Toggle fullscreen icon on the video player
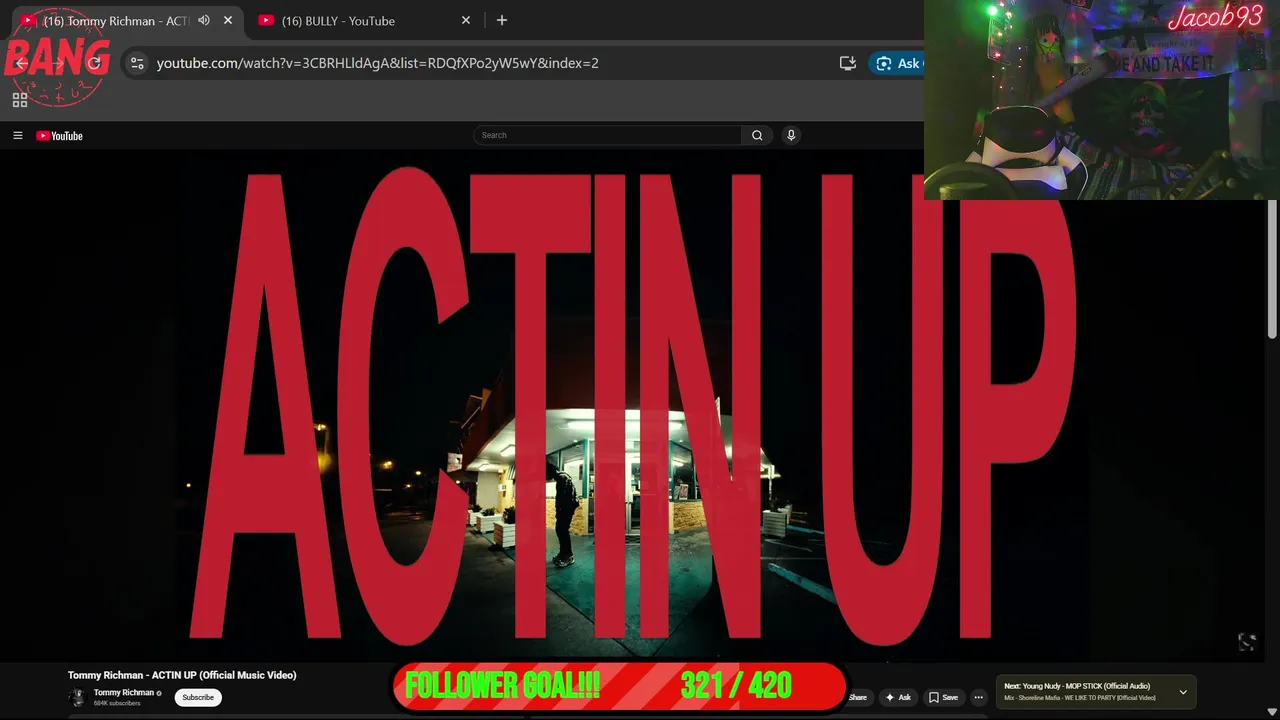This screenshot has width=1280, height=720. point(1247,642)
